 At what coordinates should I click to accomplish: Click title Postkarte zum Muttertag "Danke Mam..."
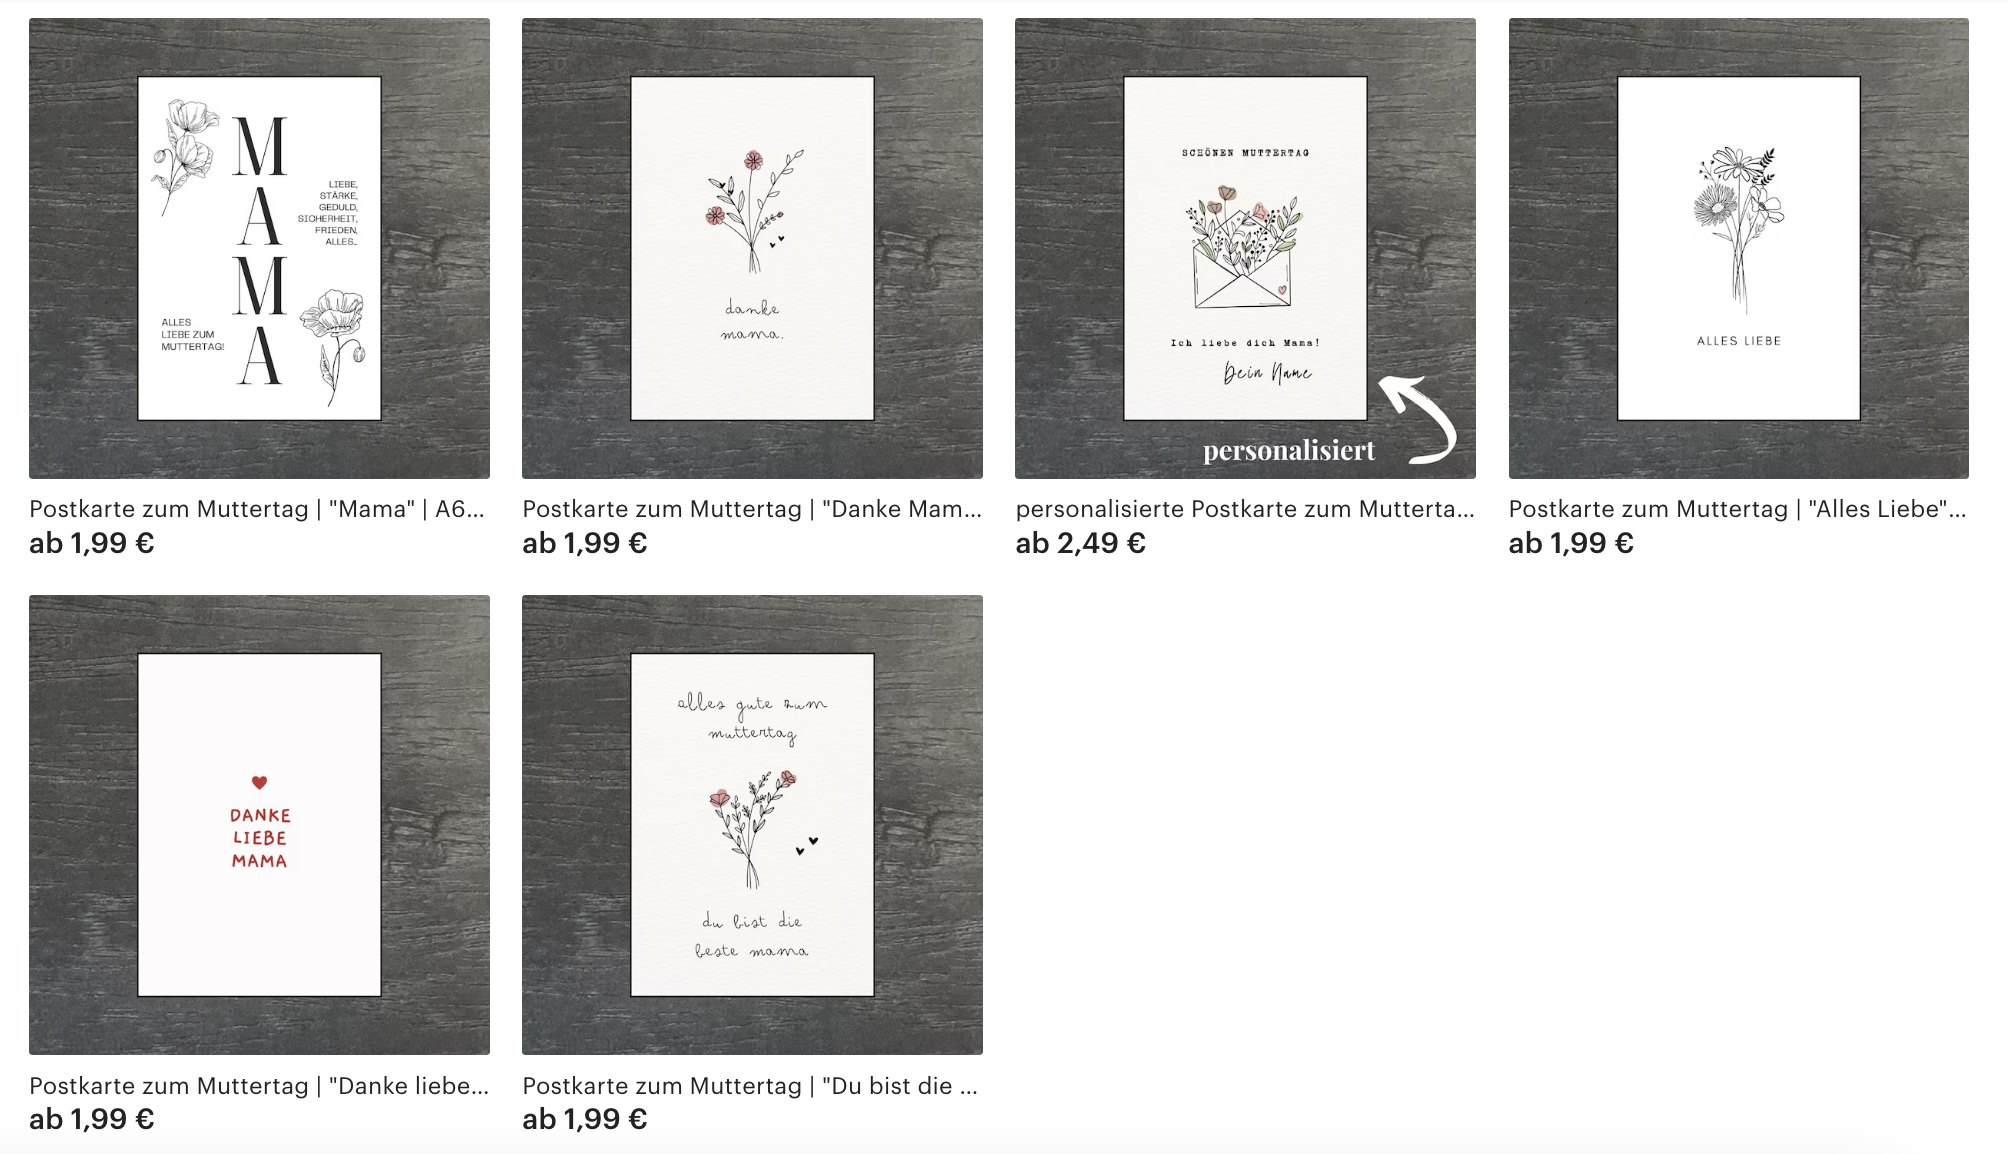(x=752, y=509)
